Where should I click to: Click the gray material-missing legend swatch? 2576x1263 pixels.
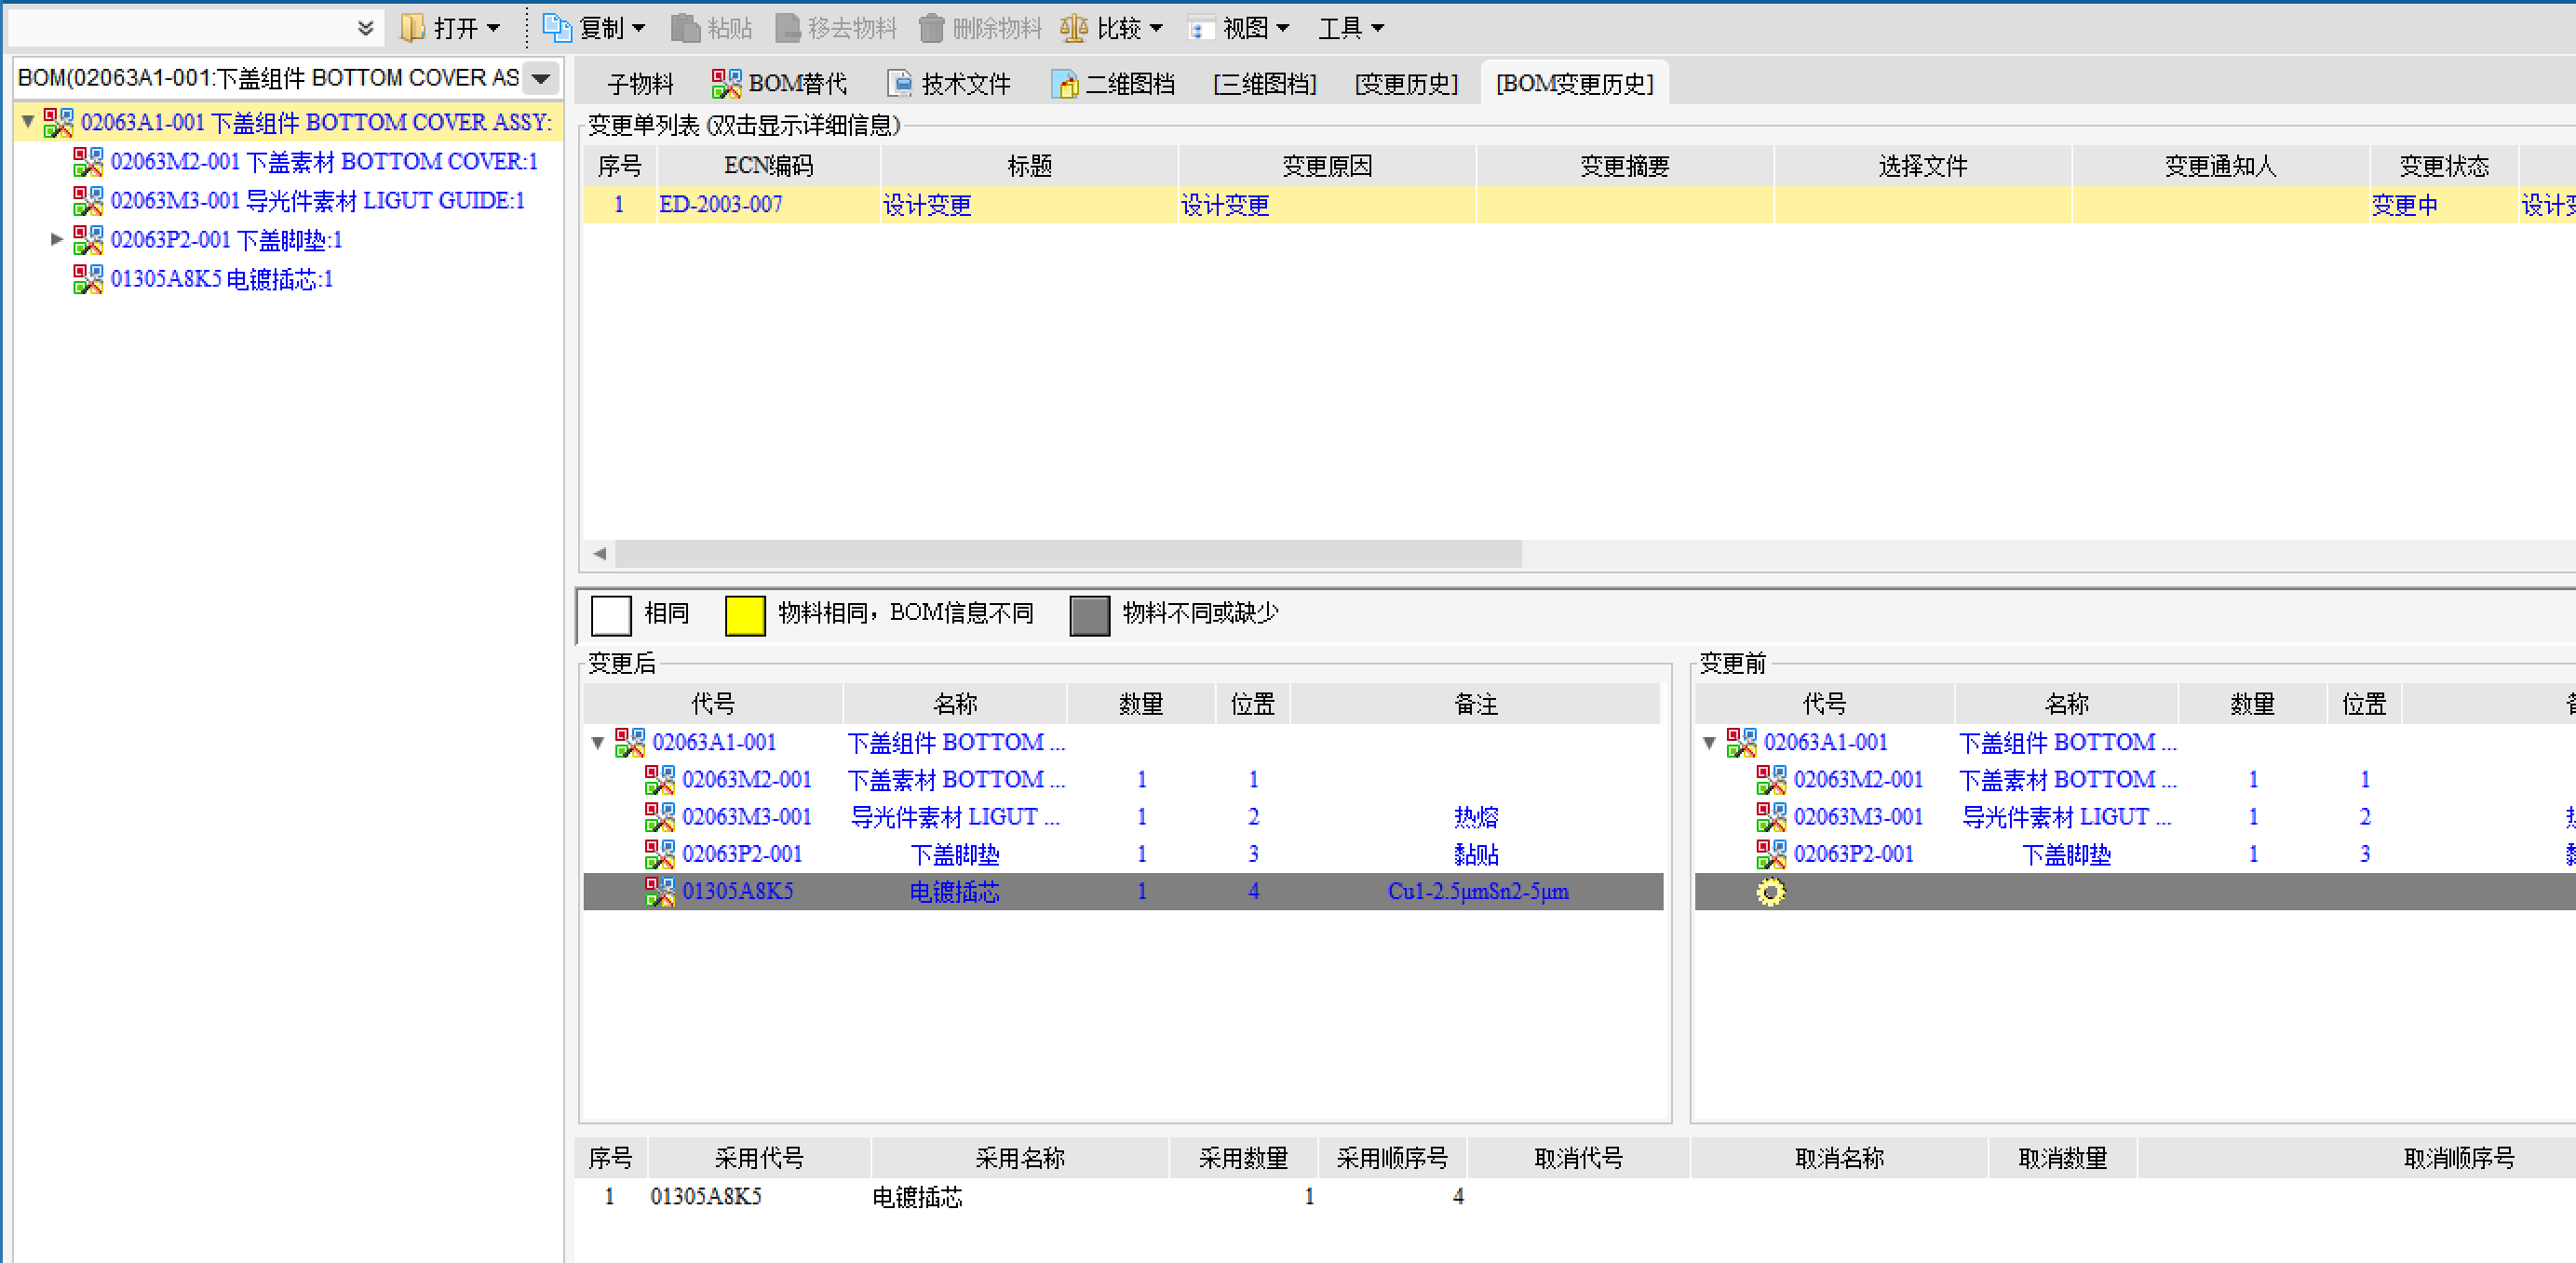click(1089, 614)
